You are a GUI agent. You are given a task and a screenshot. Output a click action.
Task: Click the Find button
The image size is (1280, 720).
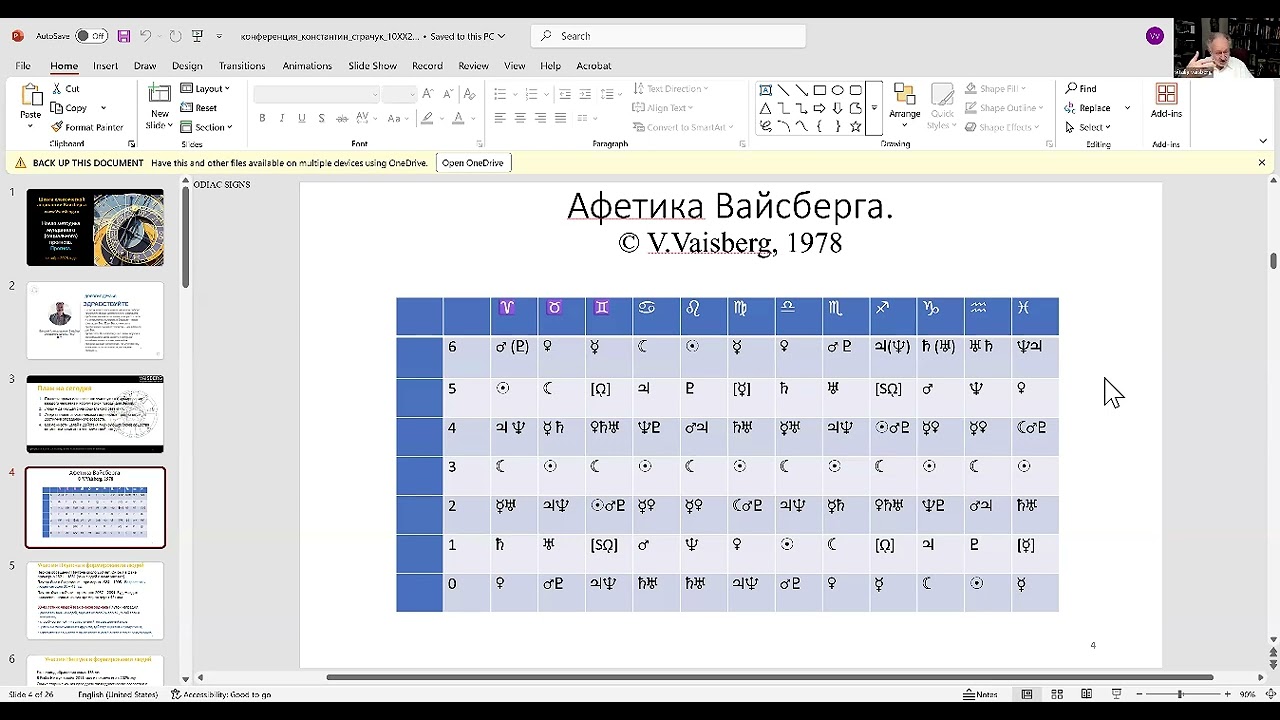[x=1081, y=88]
